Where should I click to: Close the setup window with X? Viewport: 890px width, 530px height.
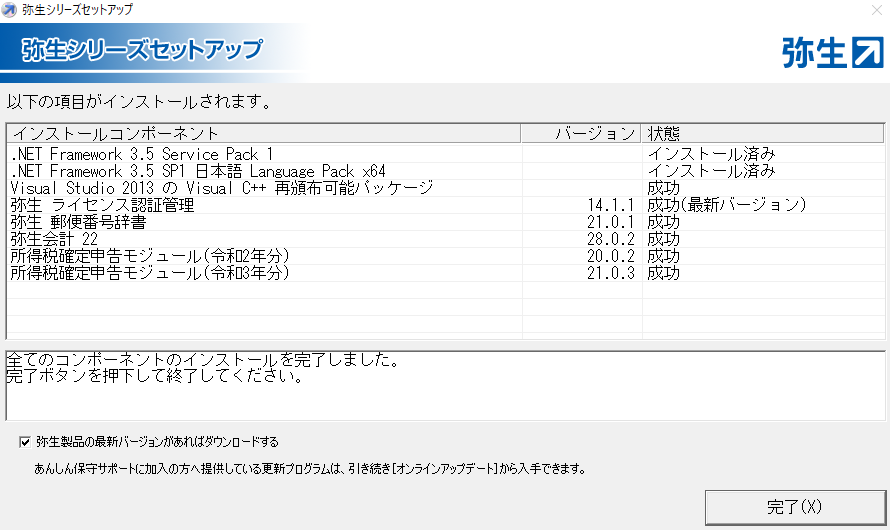pyautogui.click(x=876, y=10)
